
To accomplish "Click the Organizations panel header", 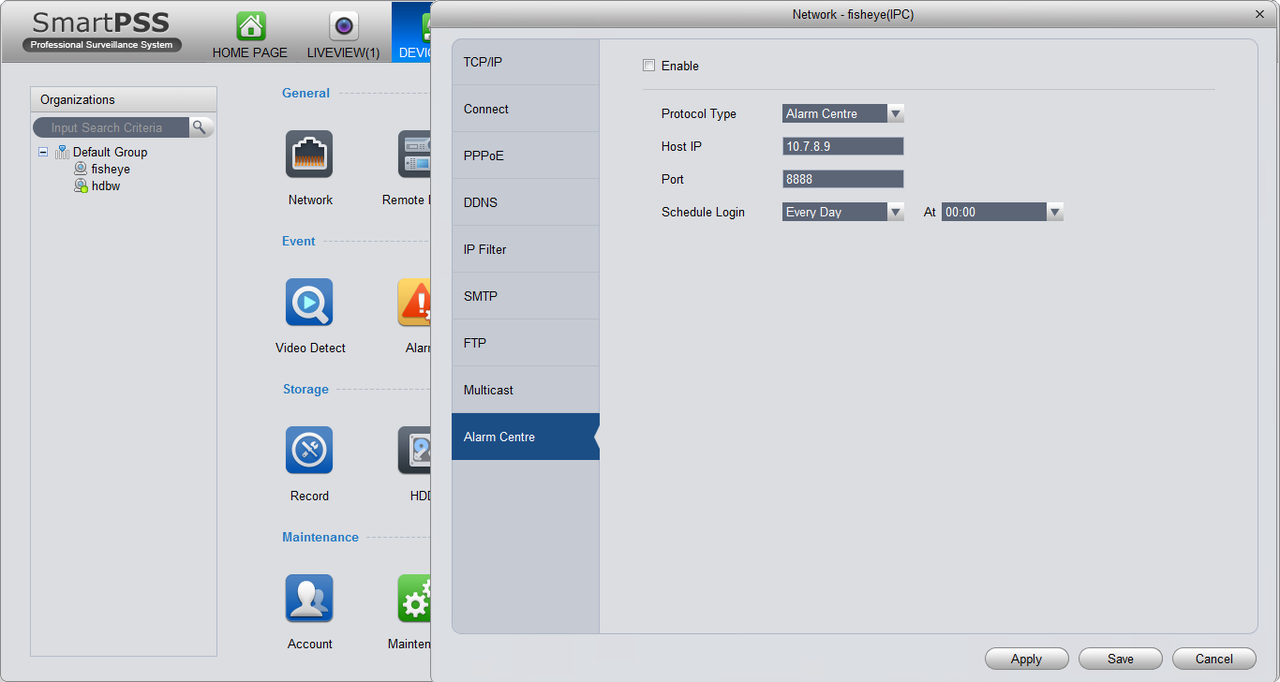I will point(124,100).
